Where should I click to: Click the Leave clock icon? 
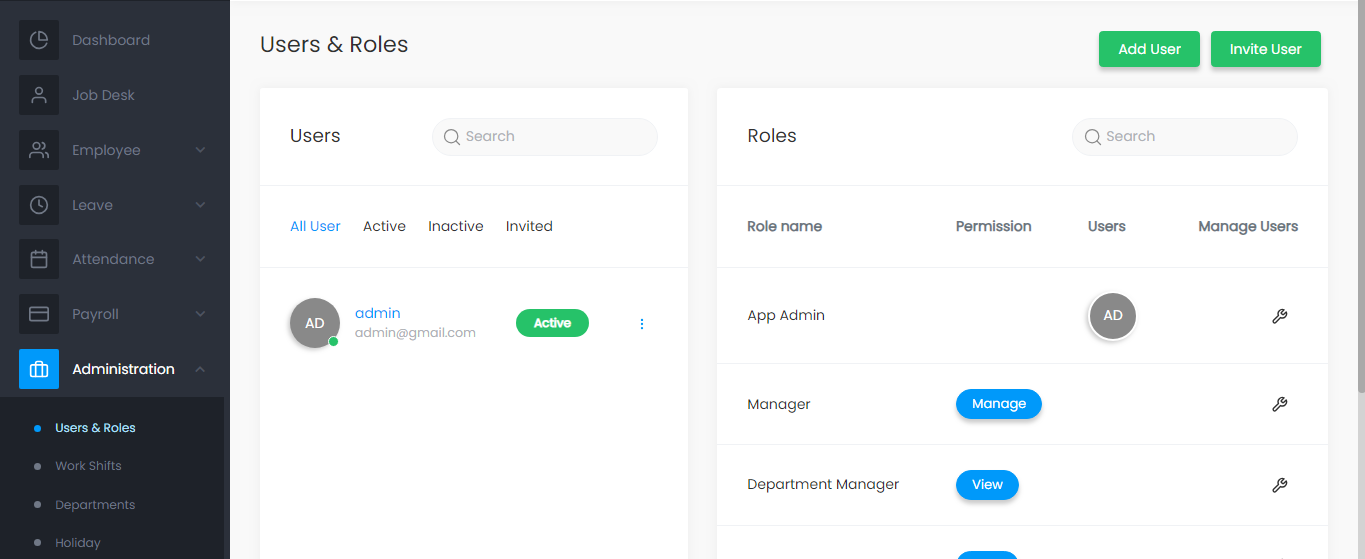[39, 205]
